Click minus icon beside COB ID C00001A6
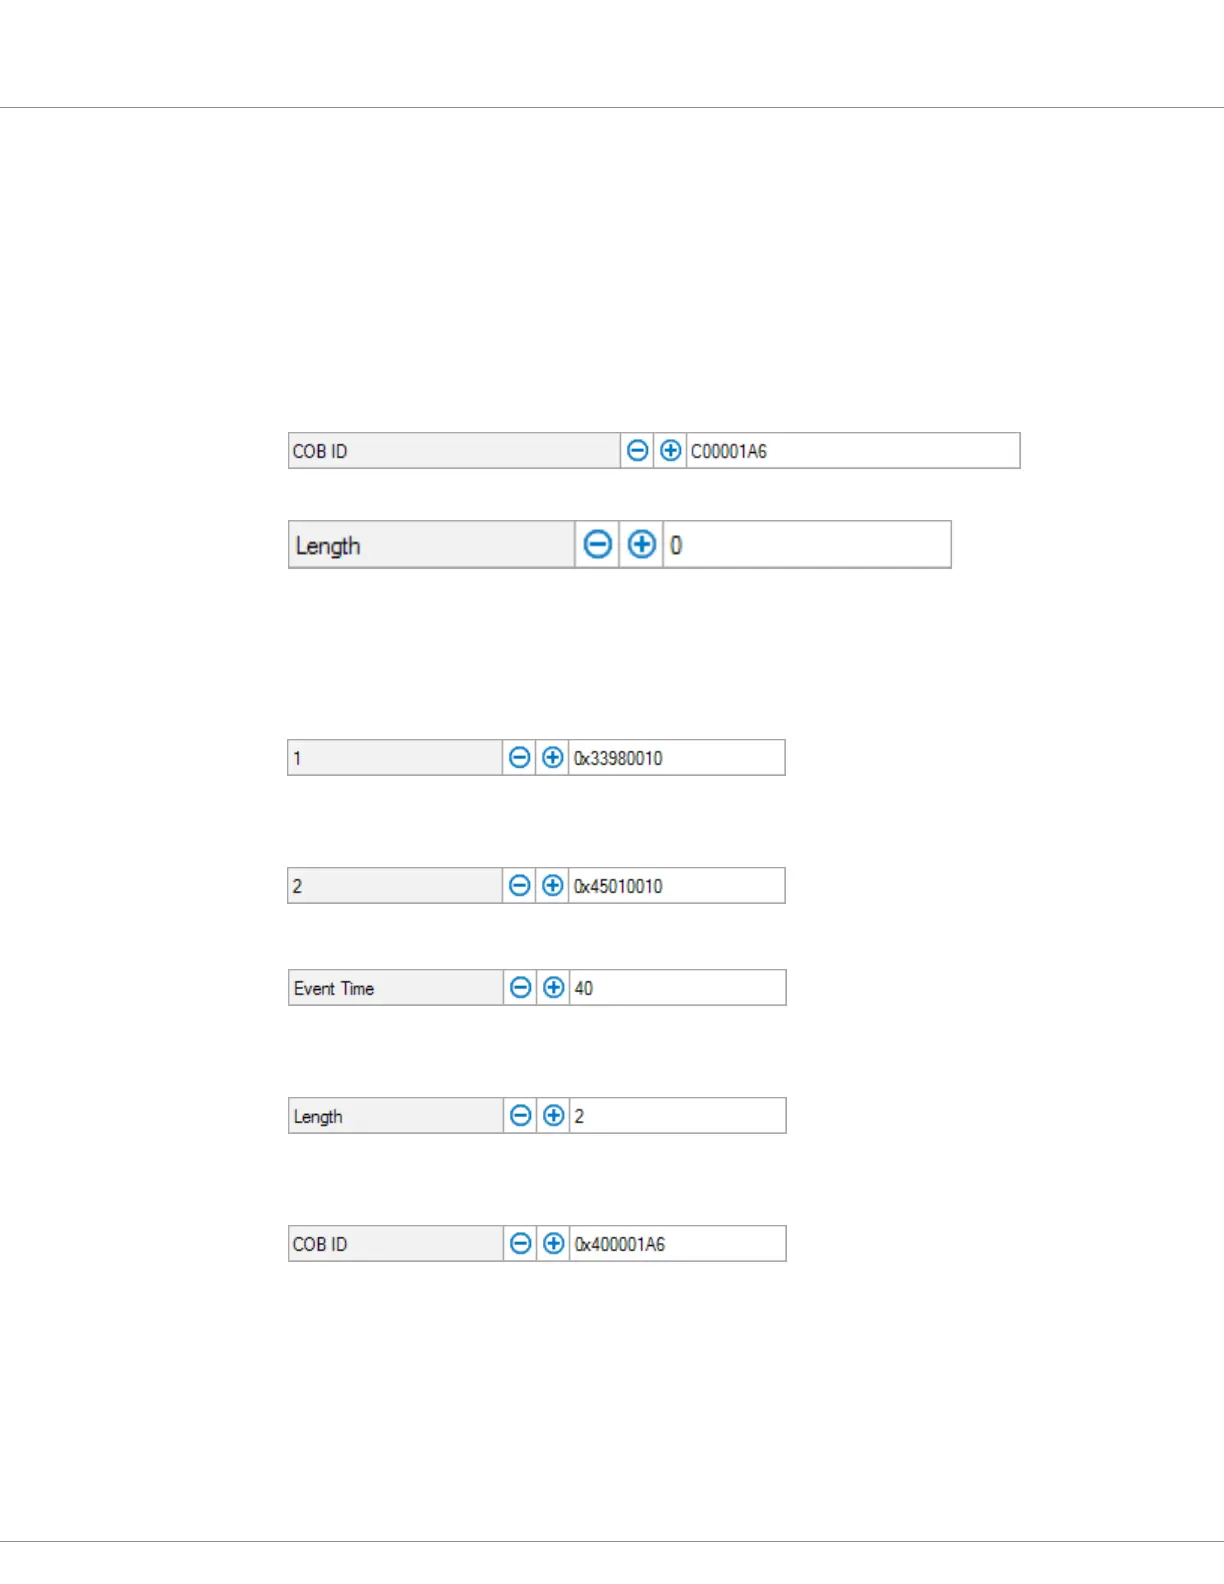Viewport: 1224px width, 1584px height. [x=637, y=451]
